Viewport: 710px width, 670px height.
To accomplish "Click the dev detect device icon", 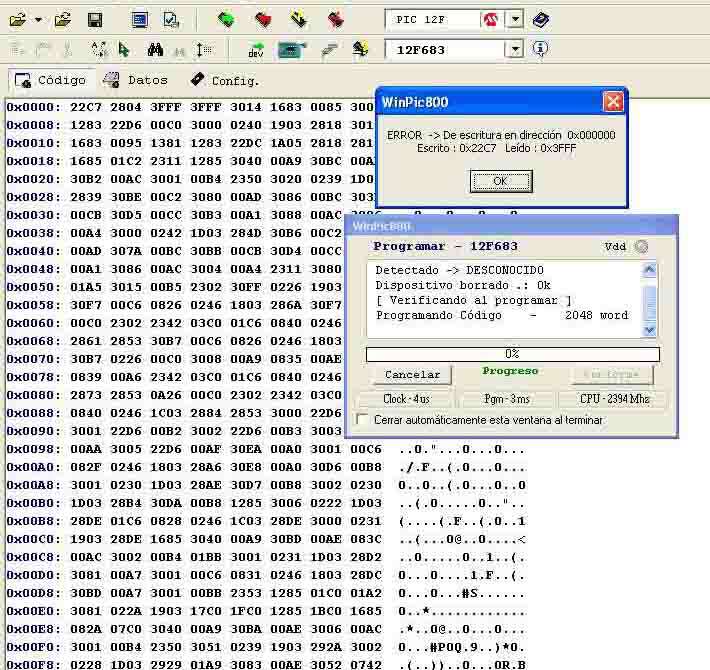I will [x=256, y=49].
